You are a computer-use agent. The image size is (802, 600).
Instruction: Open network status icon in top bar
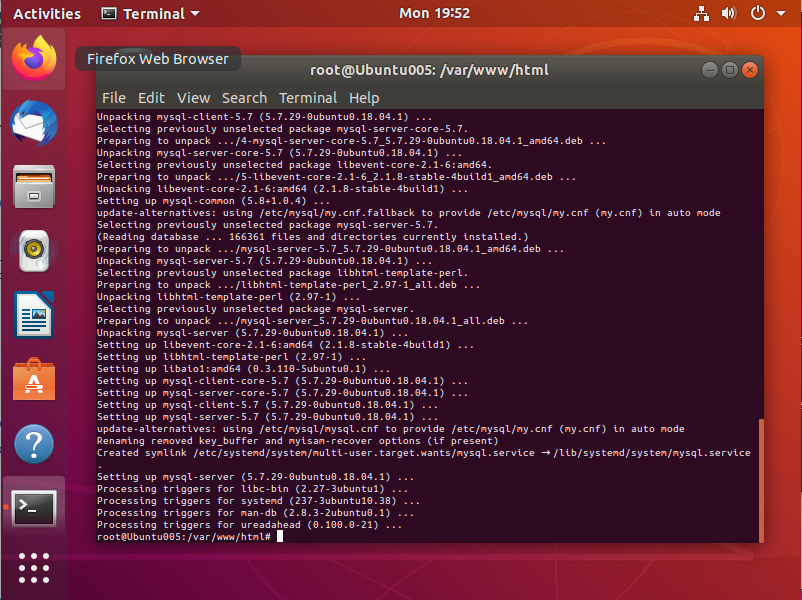tap(701, 13)
